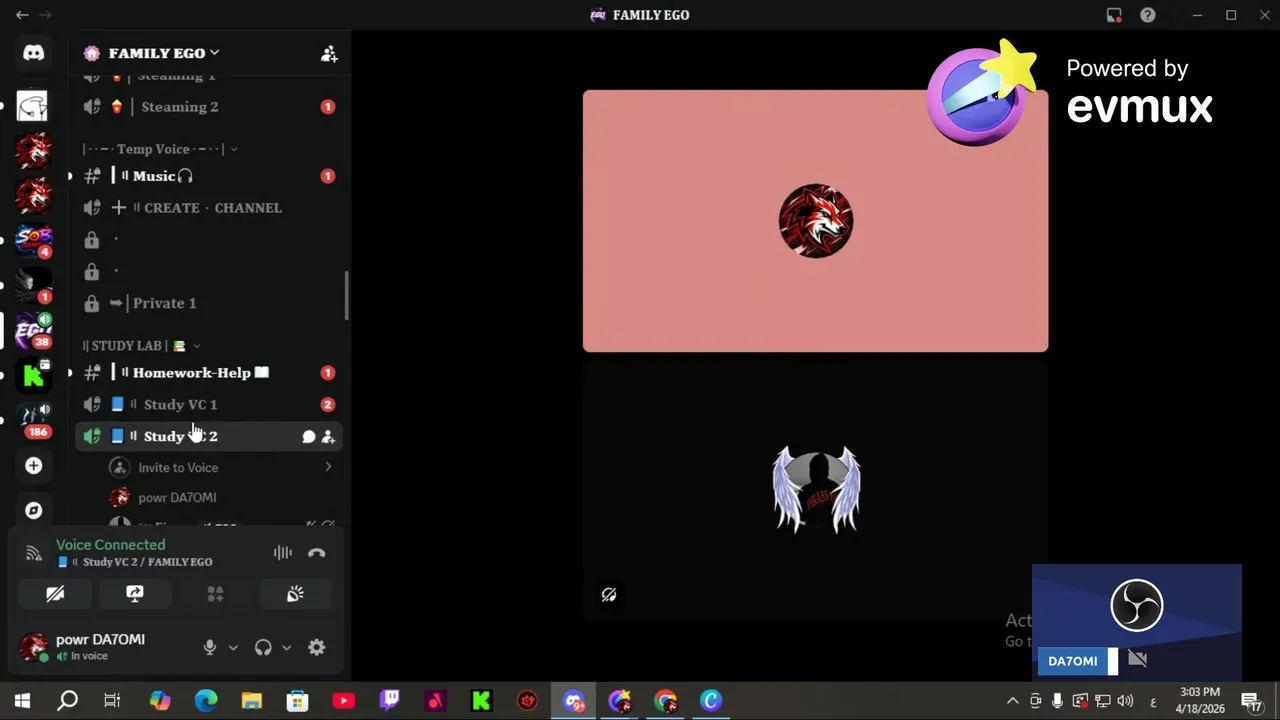The width and height of the screenshot is (1280, 720).
Task: Click the channel list scrollbar
Action: (346, 296)
